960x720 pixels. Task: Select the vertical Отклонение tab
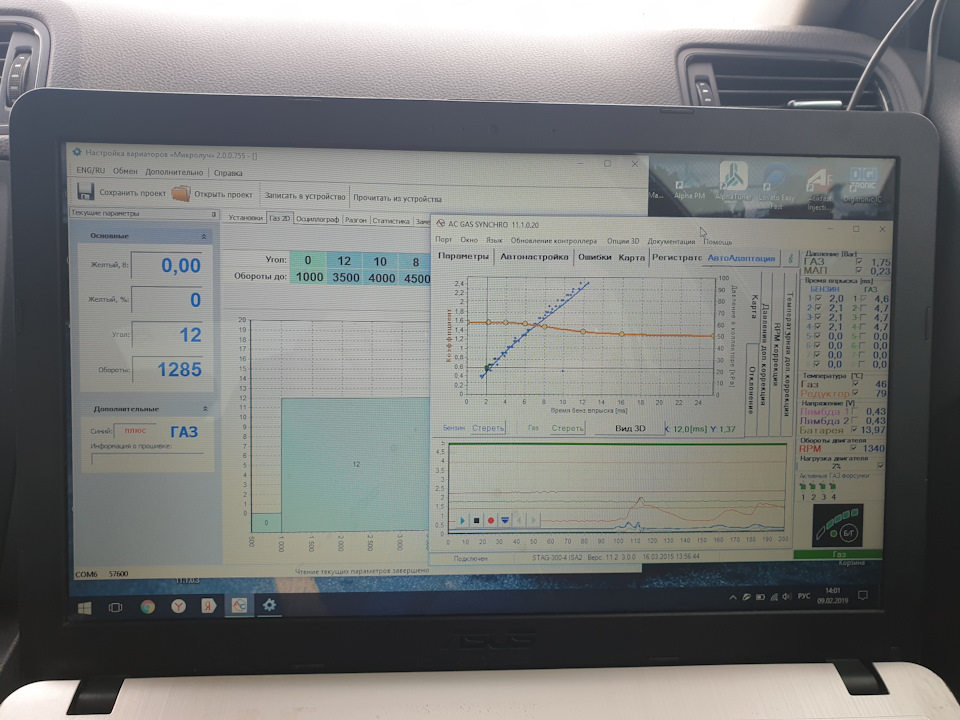[752, 391]
